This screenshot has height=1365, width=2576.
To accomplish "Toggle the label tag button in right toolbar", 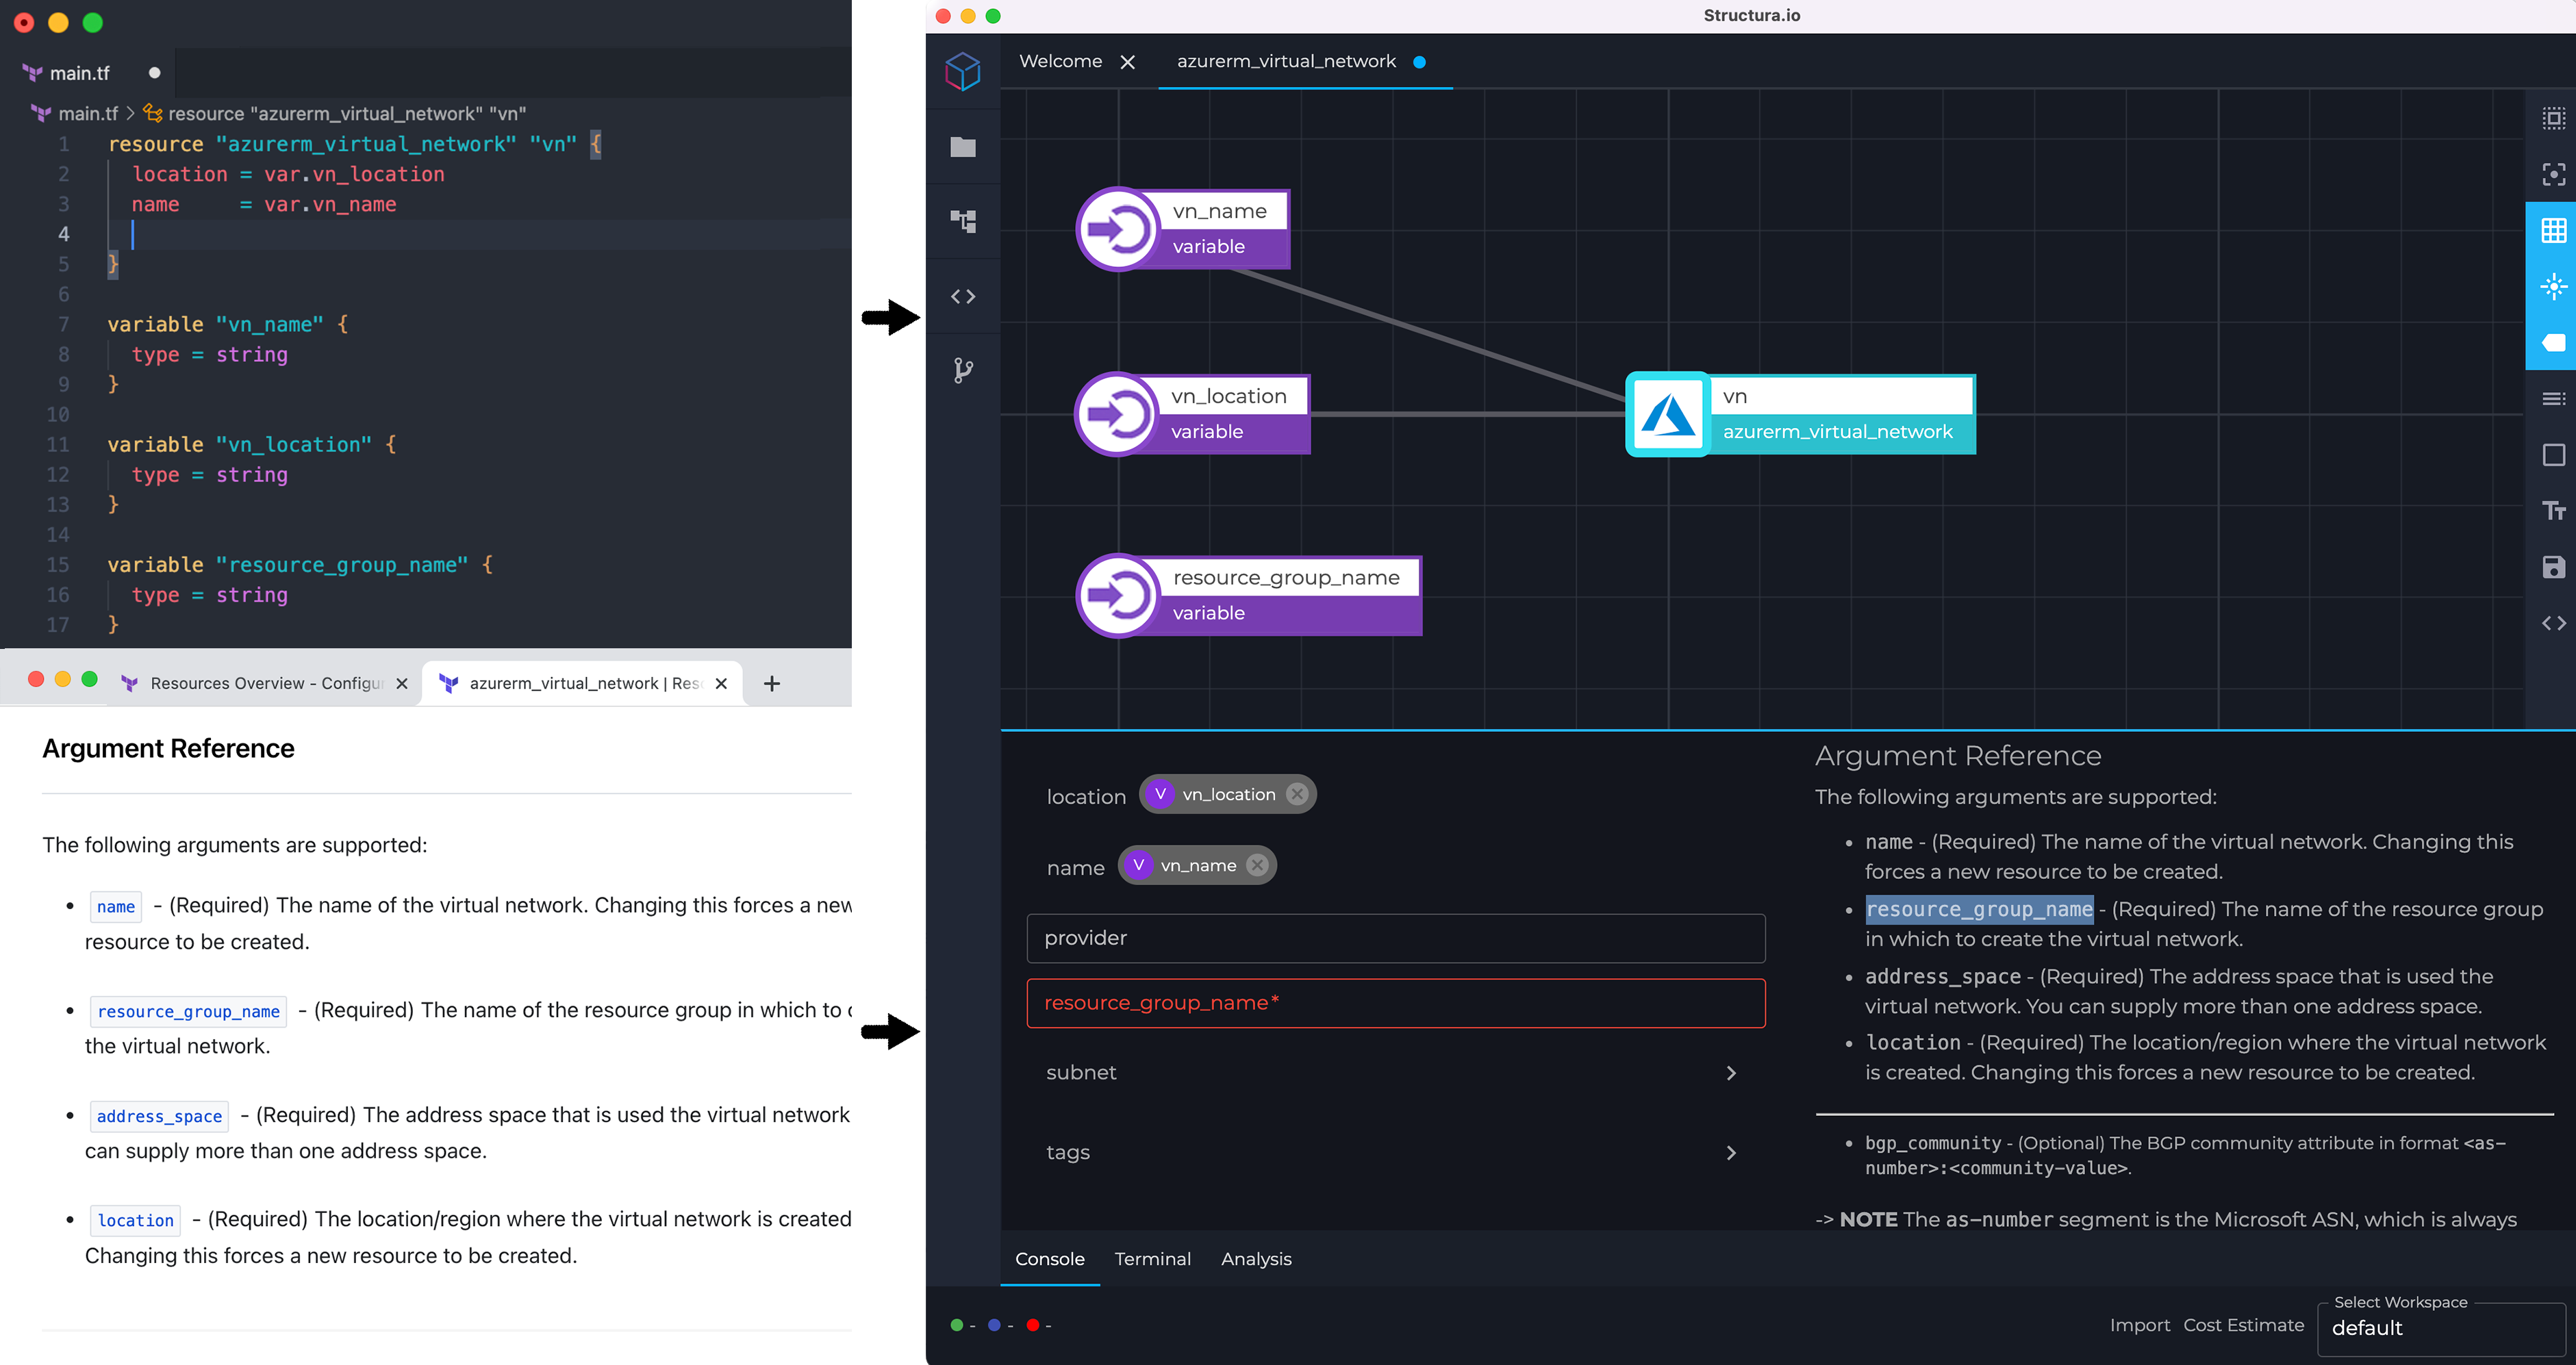I will tap(2553, 343).
